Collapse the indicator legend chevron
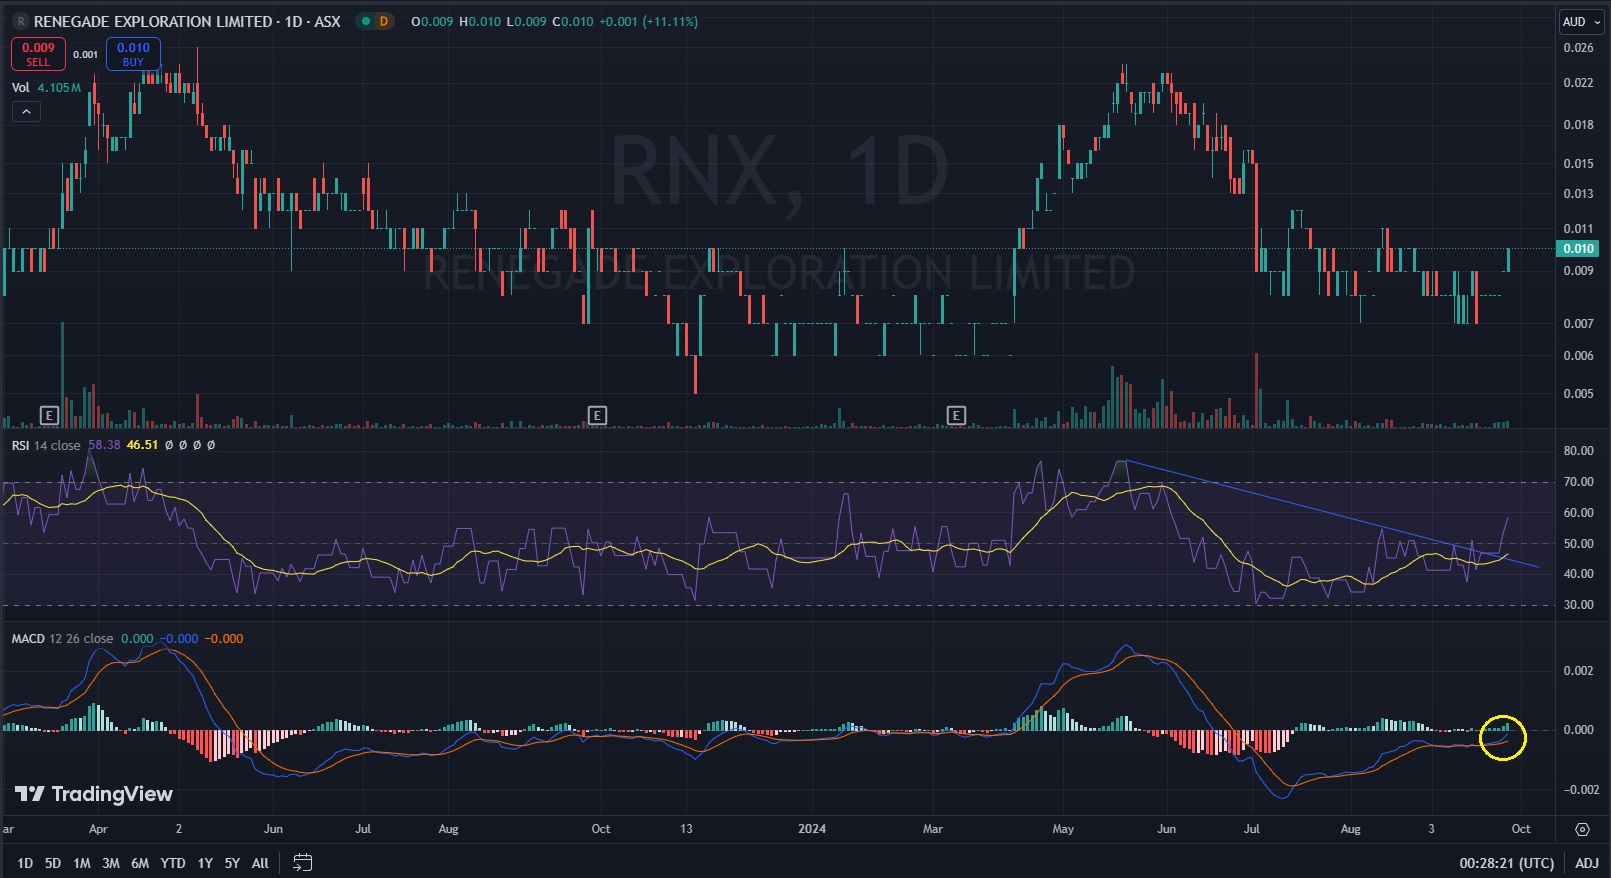The image size is (1611, 878). 26,111
